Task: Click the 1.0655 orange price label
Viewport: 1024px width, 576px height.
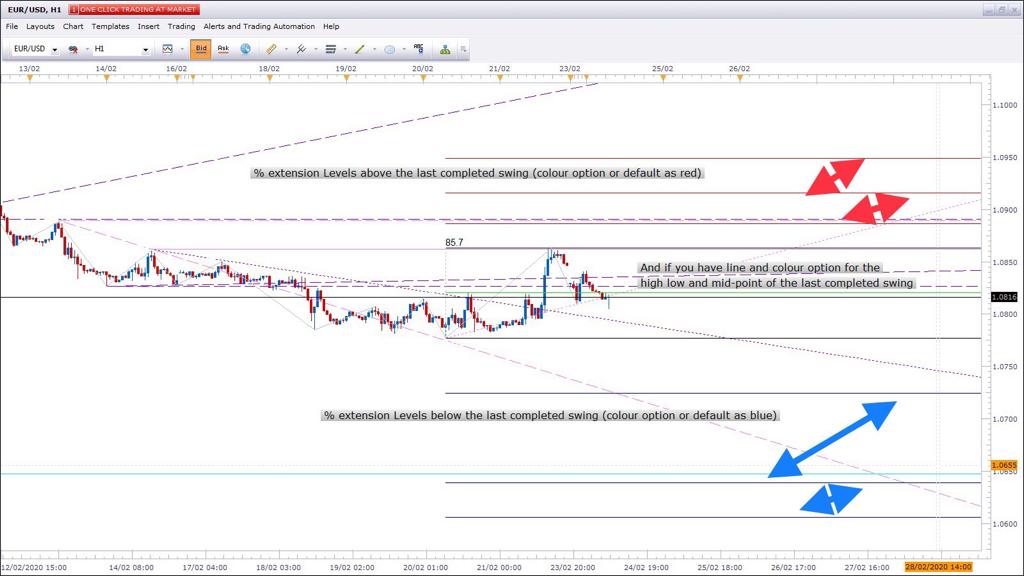Action: (x=1004, y=465)
